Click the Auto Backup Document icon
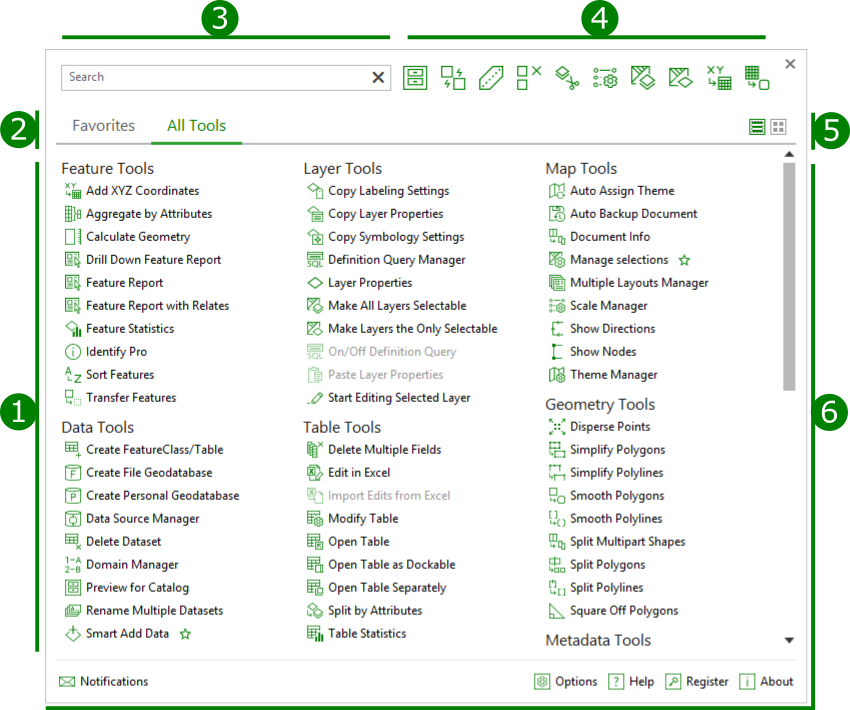The image size is (850, 710). [x=557, y=214]
